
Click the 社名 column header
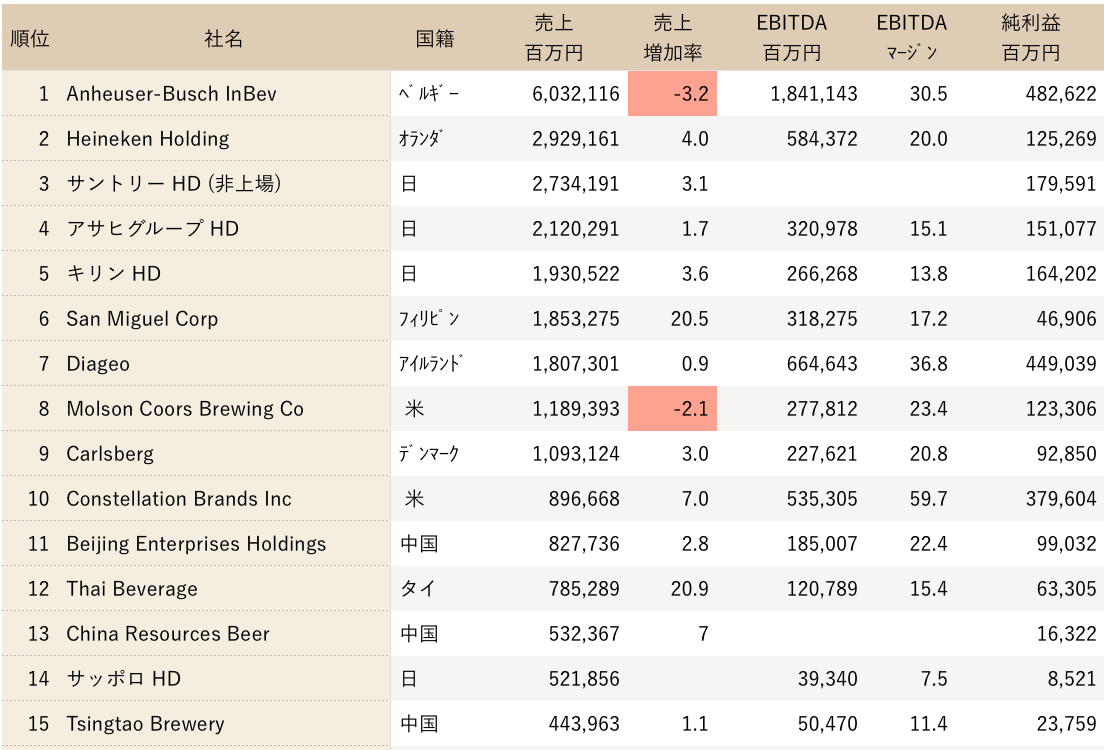coord(224,38)
